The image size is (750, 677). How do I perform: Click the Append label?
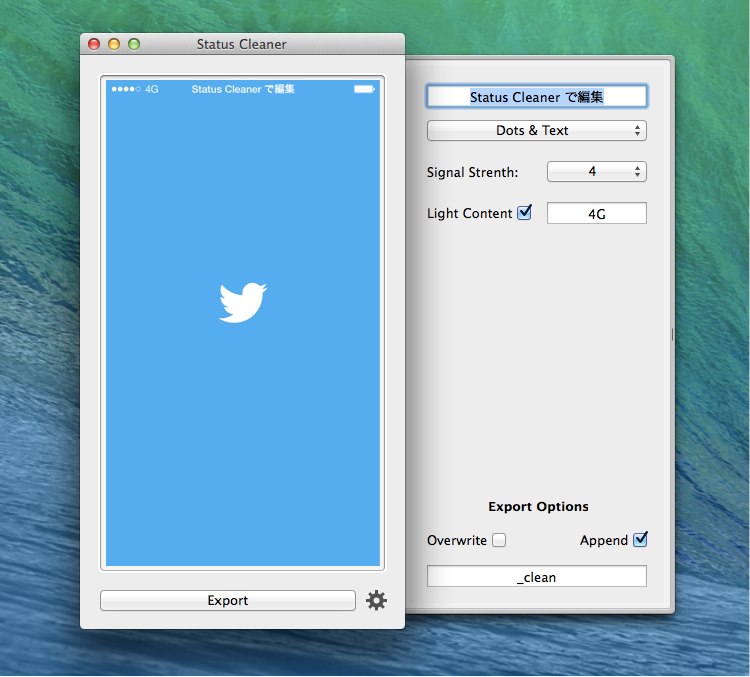tap(604, 541)
